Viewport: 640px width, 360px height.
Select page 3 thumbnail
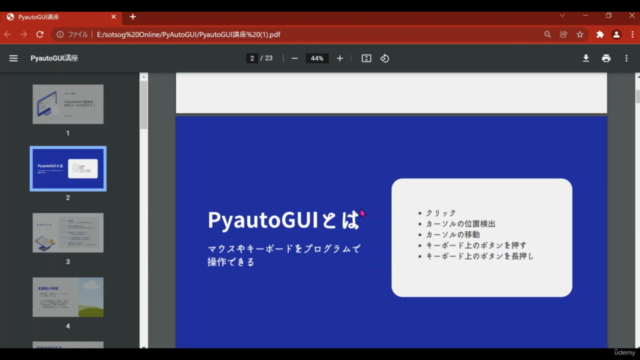68,233
